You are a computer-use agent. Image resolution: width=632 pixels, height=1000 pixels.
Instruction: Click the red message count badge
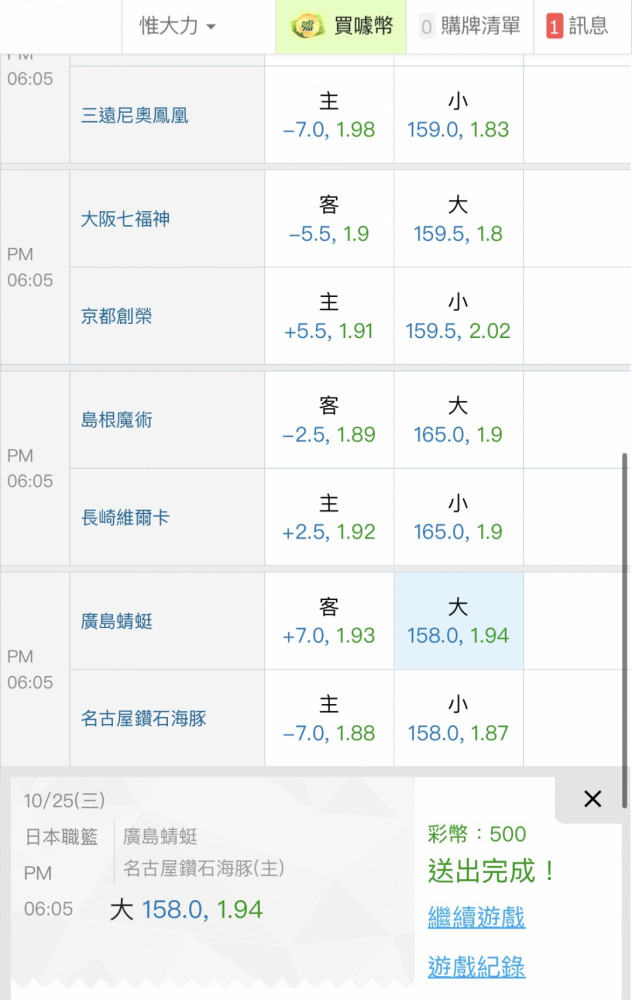pyautogui.click(x=554, y=26)
